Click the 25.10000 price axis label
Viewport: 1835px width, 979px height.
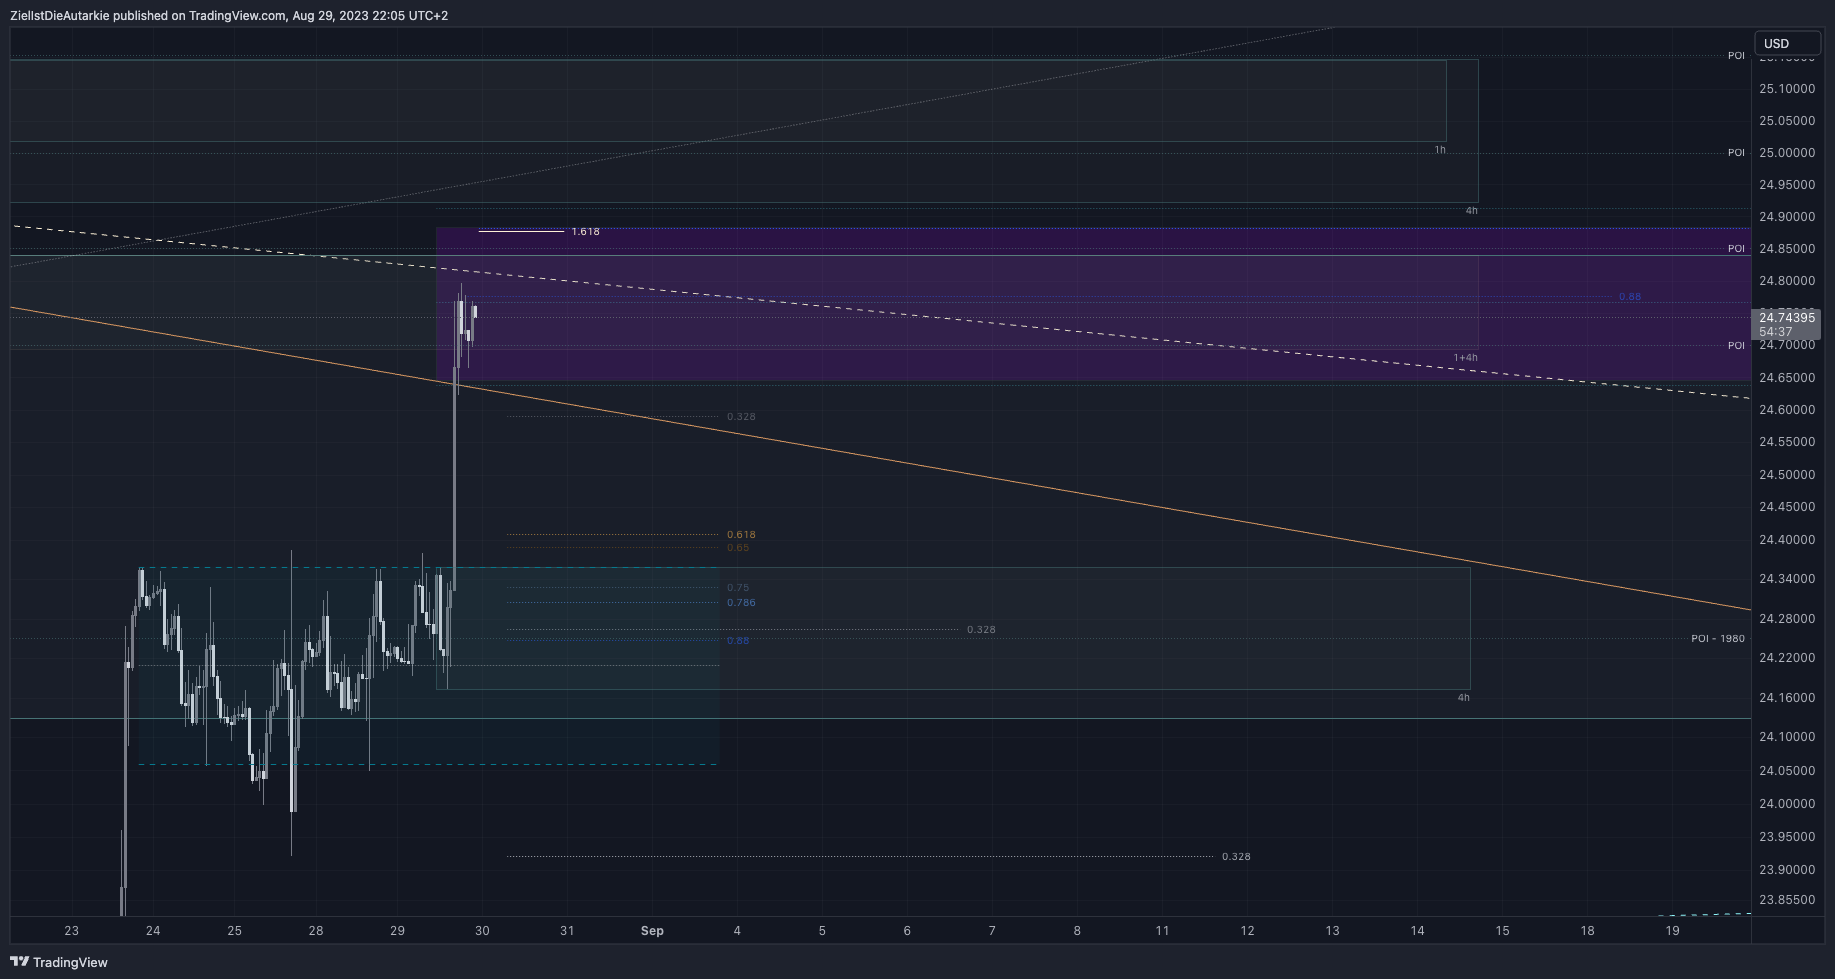point(1787,89)
